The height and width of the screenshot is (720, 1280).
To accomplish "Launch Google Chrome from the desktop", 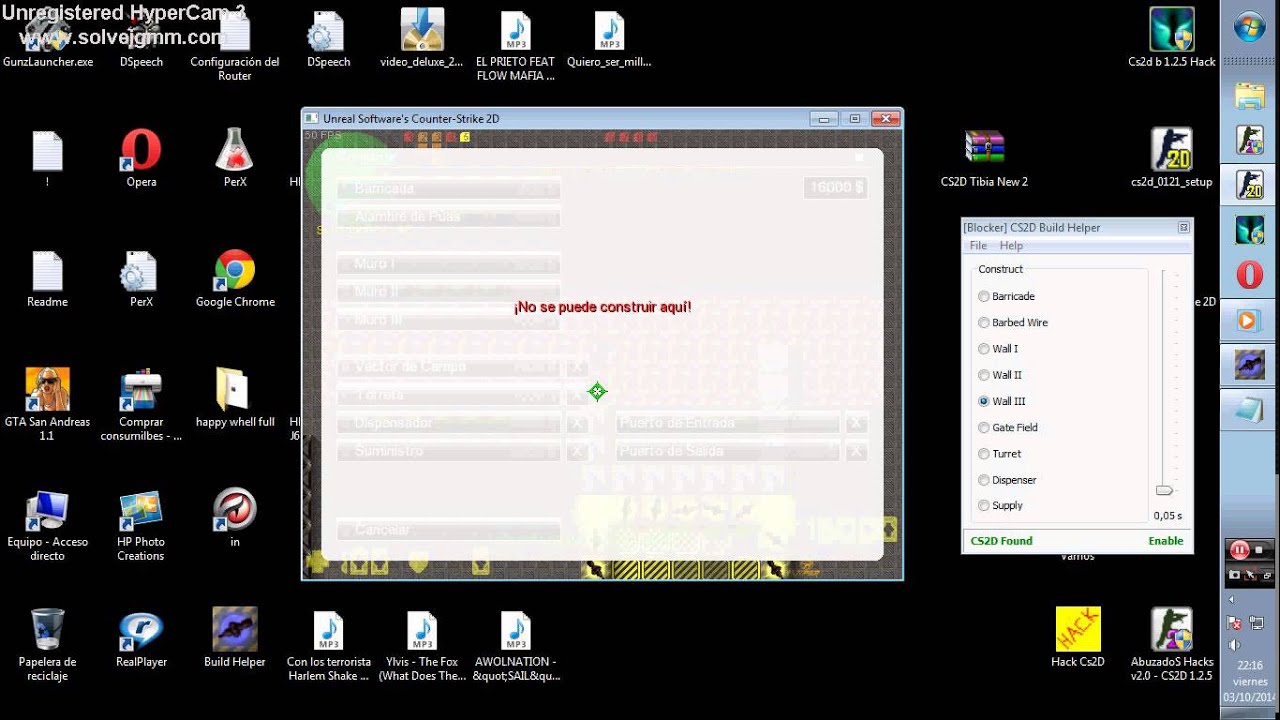I will pos(235,280).
